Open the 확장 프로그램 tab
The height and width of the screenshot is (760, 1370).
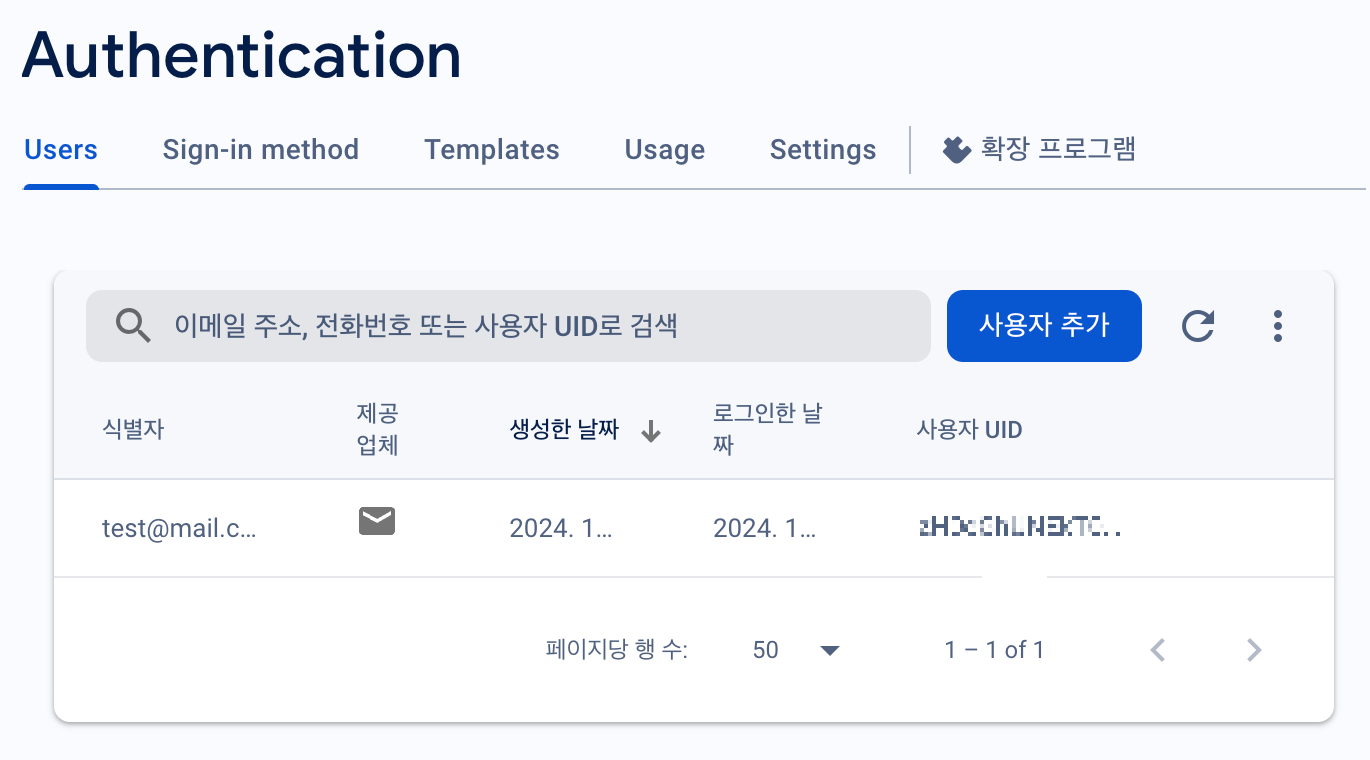(1039, 150)
